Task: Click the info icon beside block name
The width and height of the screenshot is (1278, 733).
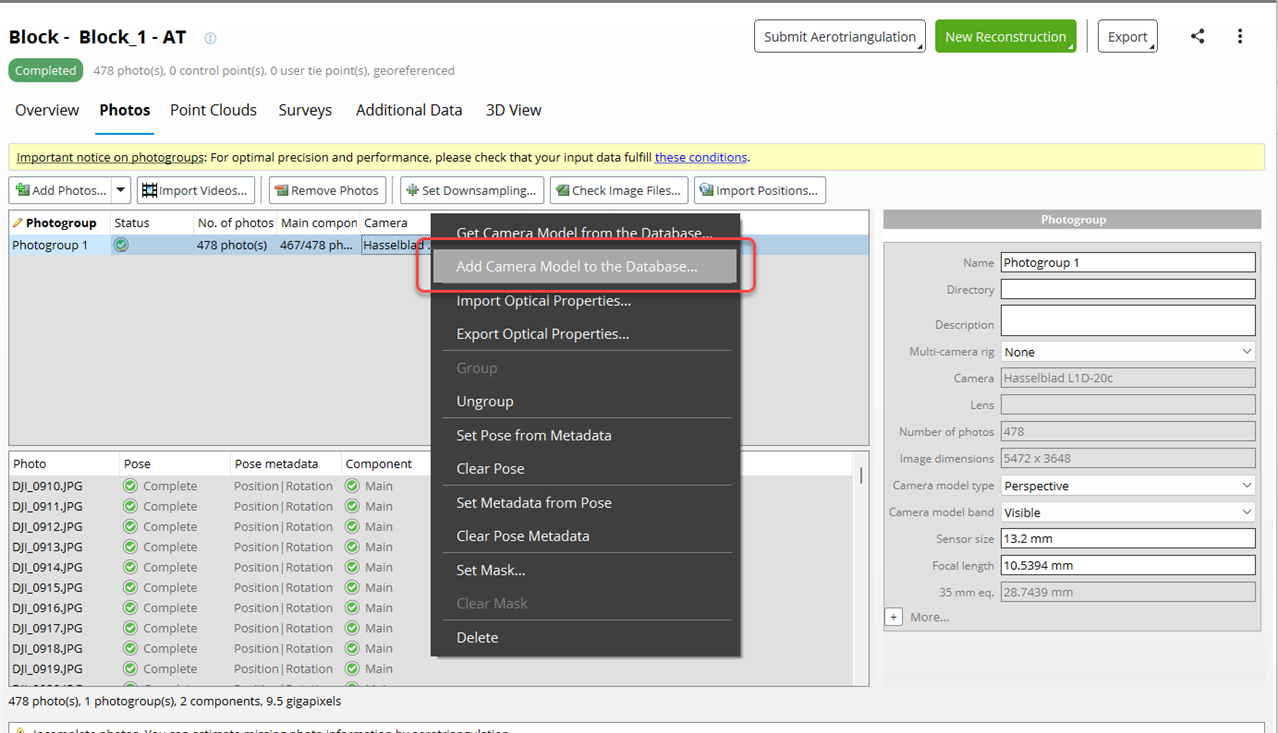Action: click(x=210, y=39)
